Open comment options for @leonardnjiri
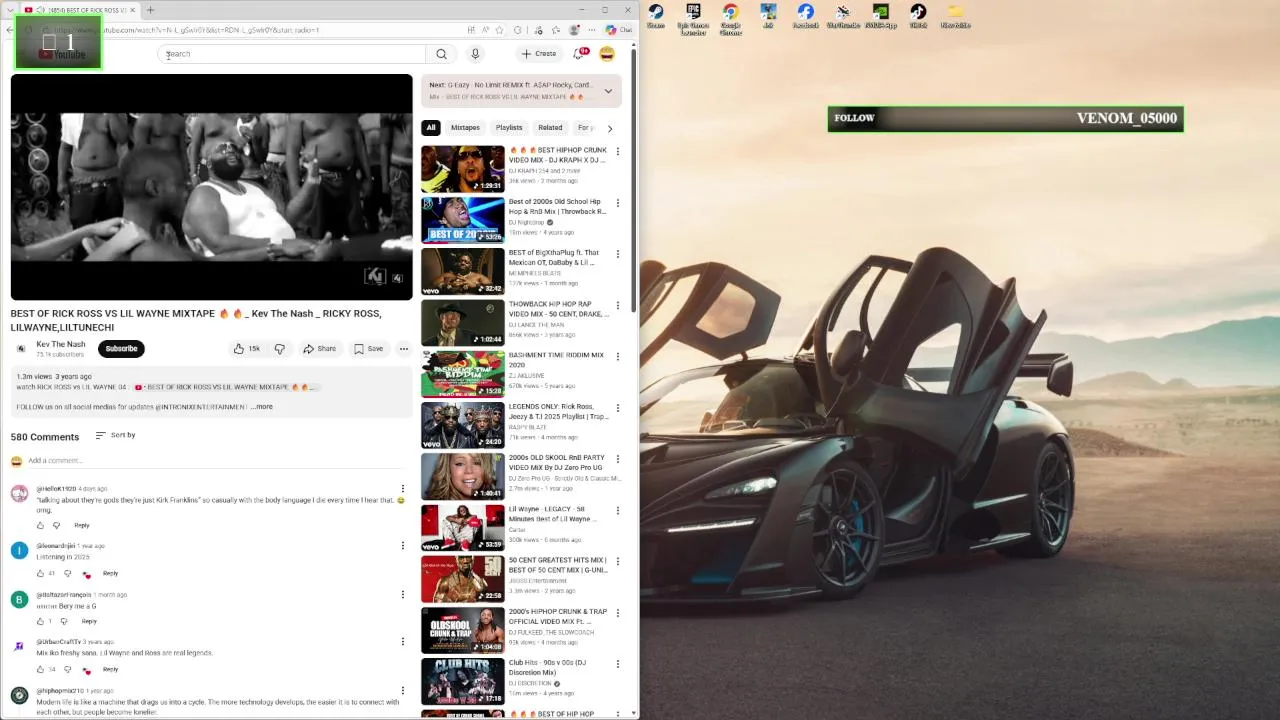This screenshot has height=720, width=1280. (403, 546)
